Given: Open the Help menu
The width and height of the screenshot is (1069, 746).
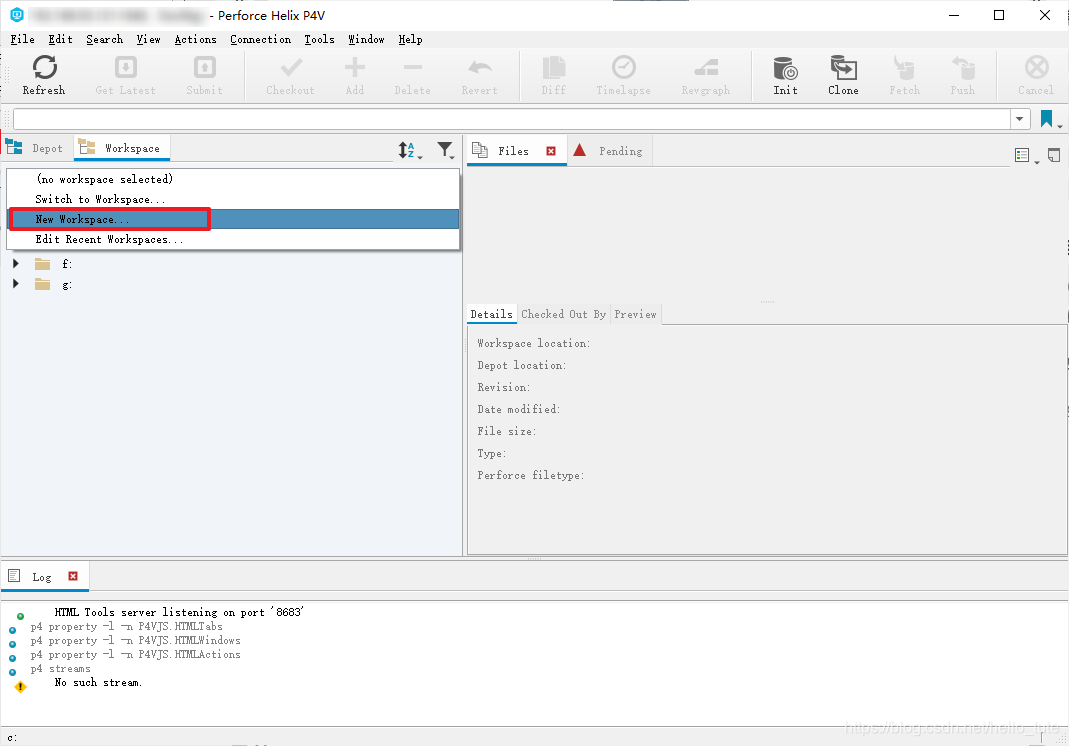Looking at the screenshot, I should tap(410, 40).
